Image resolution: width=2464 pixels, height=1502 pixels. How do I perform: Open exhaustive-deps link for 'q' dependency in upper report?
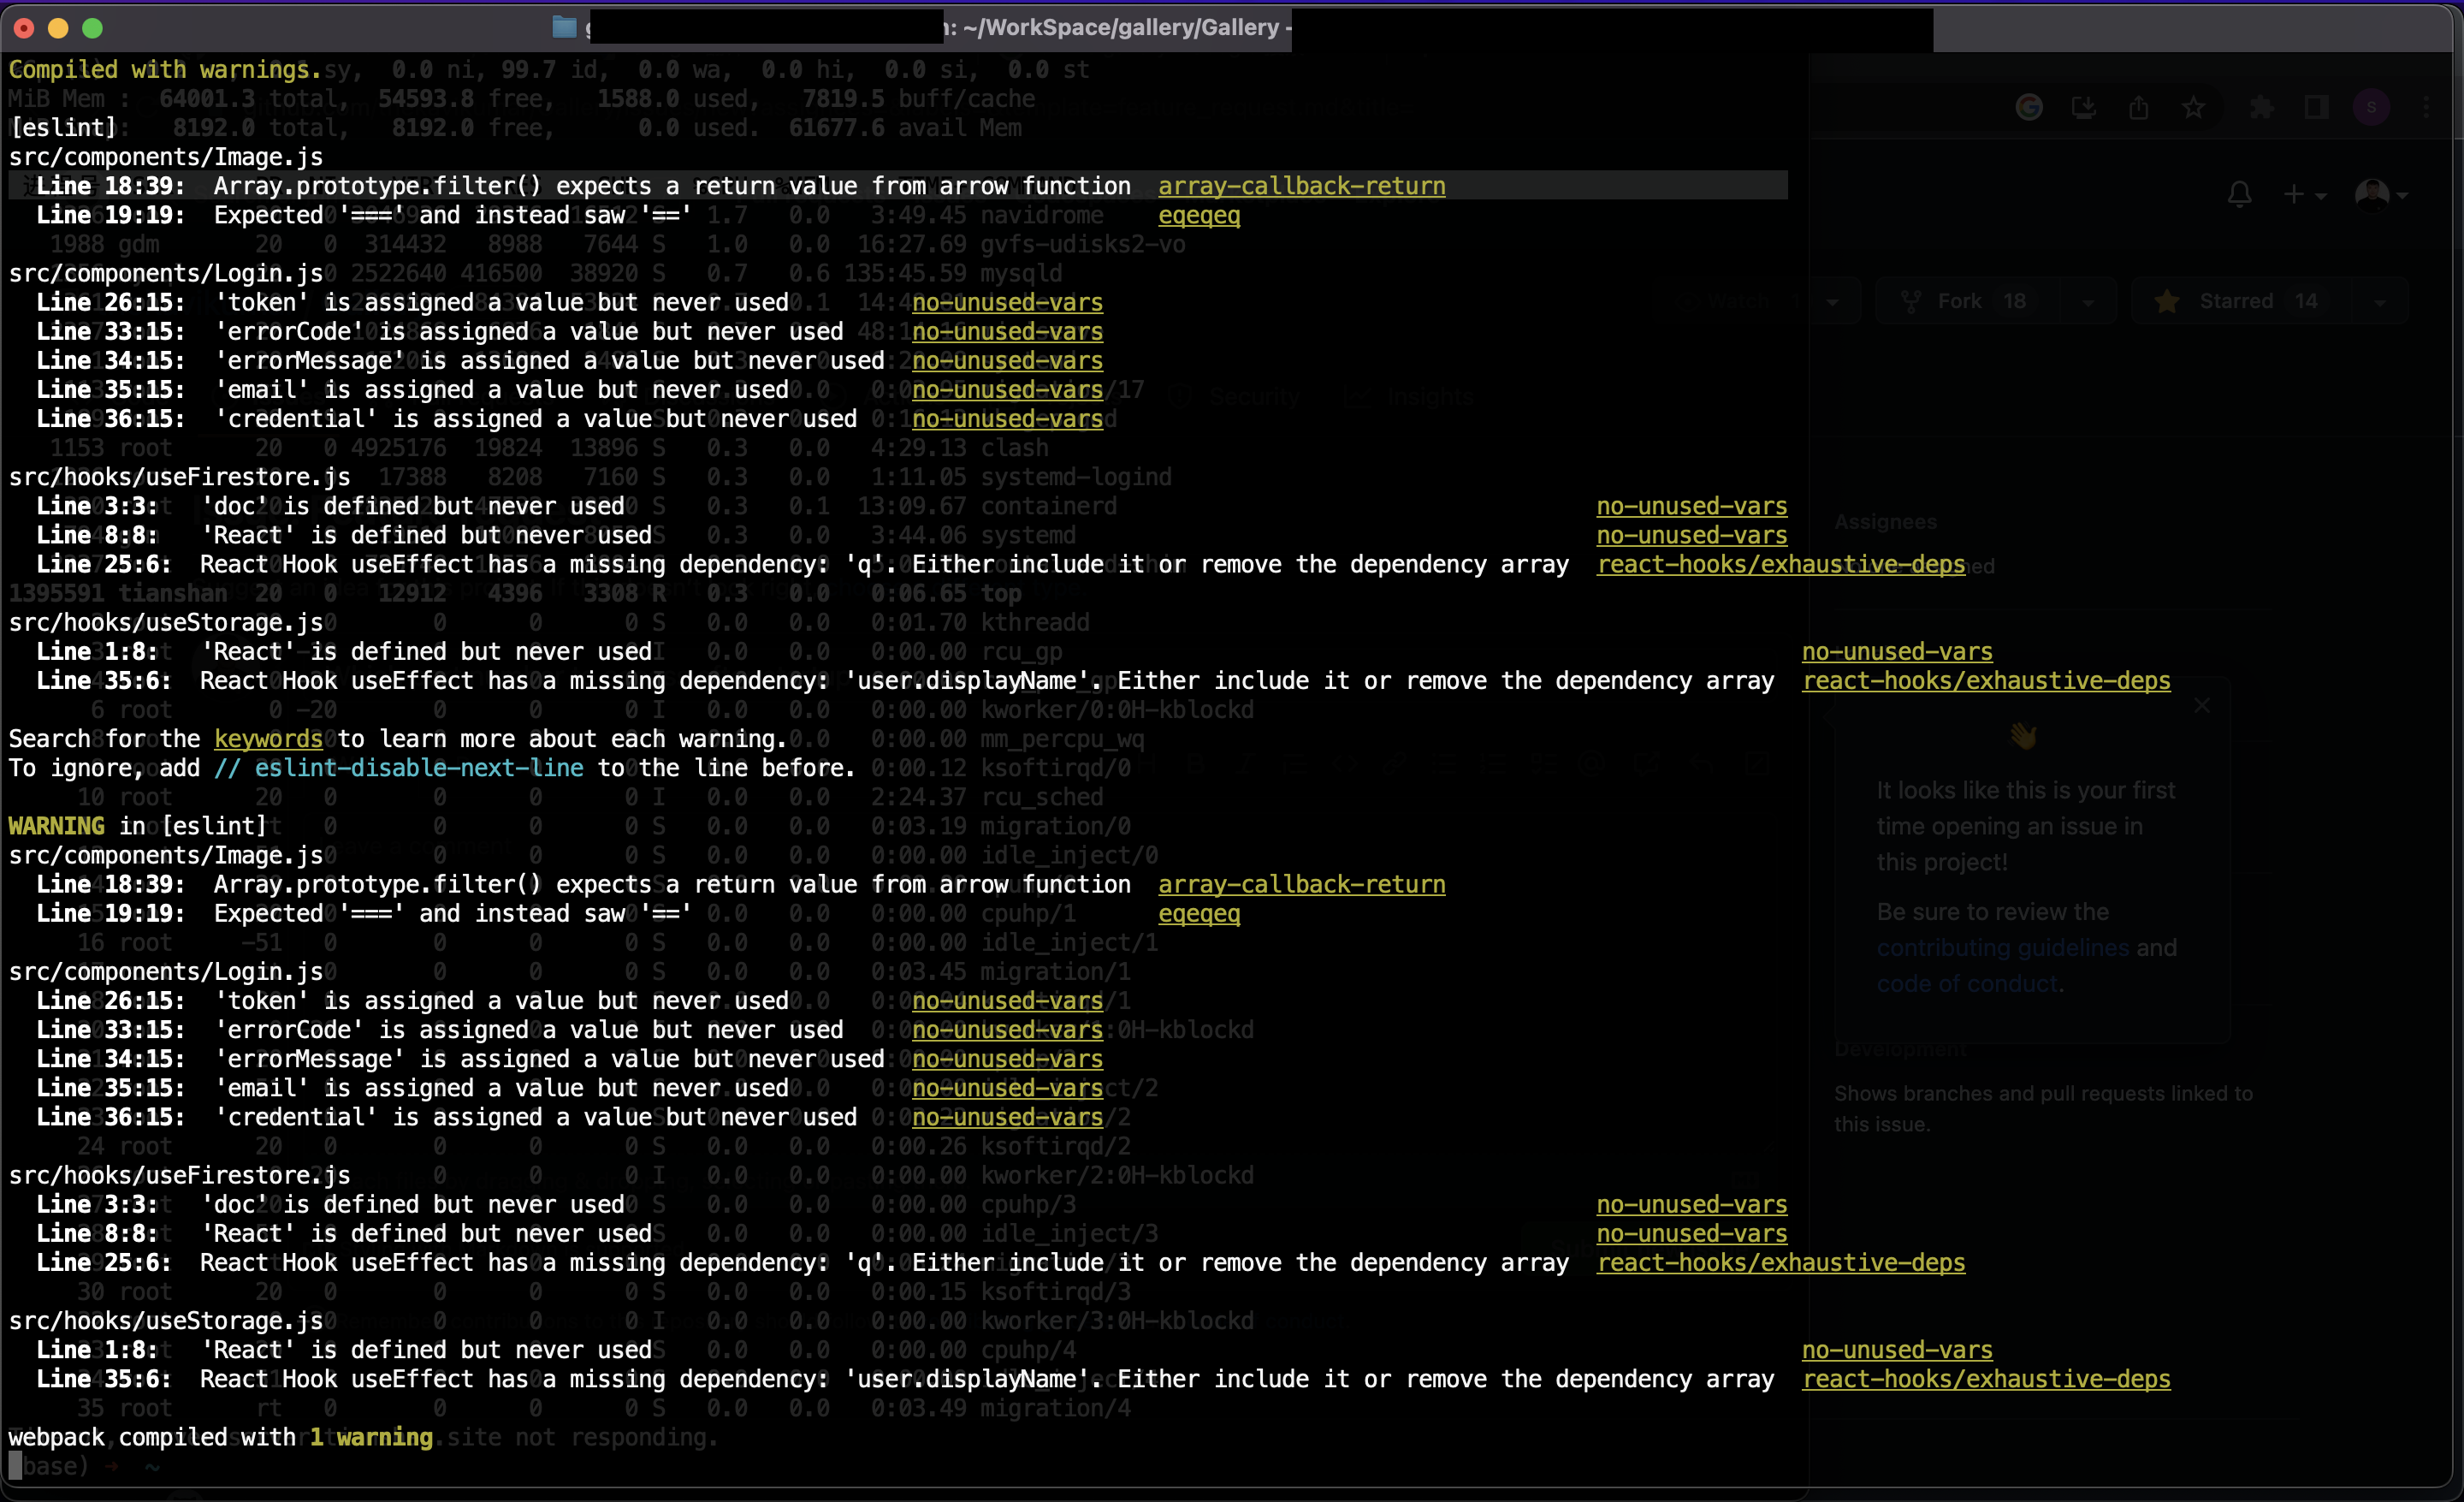(1780, 564)
